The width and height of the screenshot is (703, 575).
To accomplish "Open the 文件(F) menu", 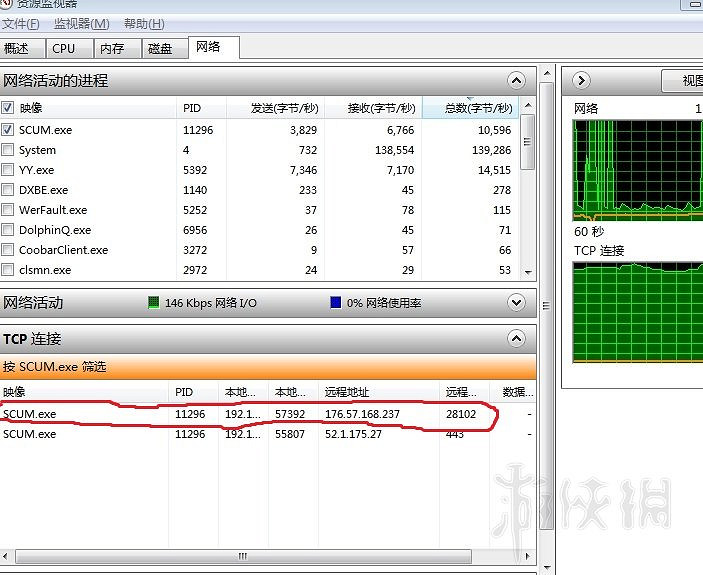I will pyautogui.click(x=20, y=24).
